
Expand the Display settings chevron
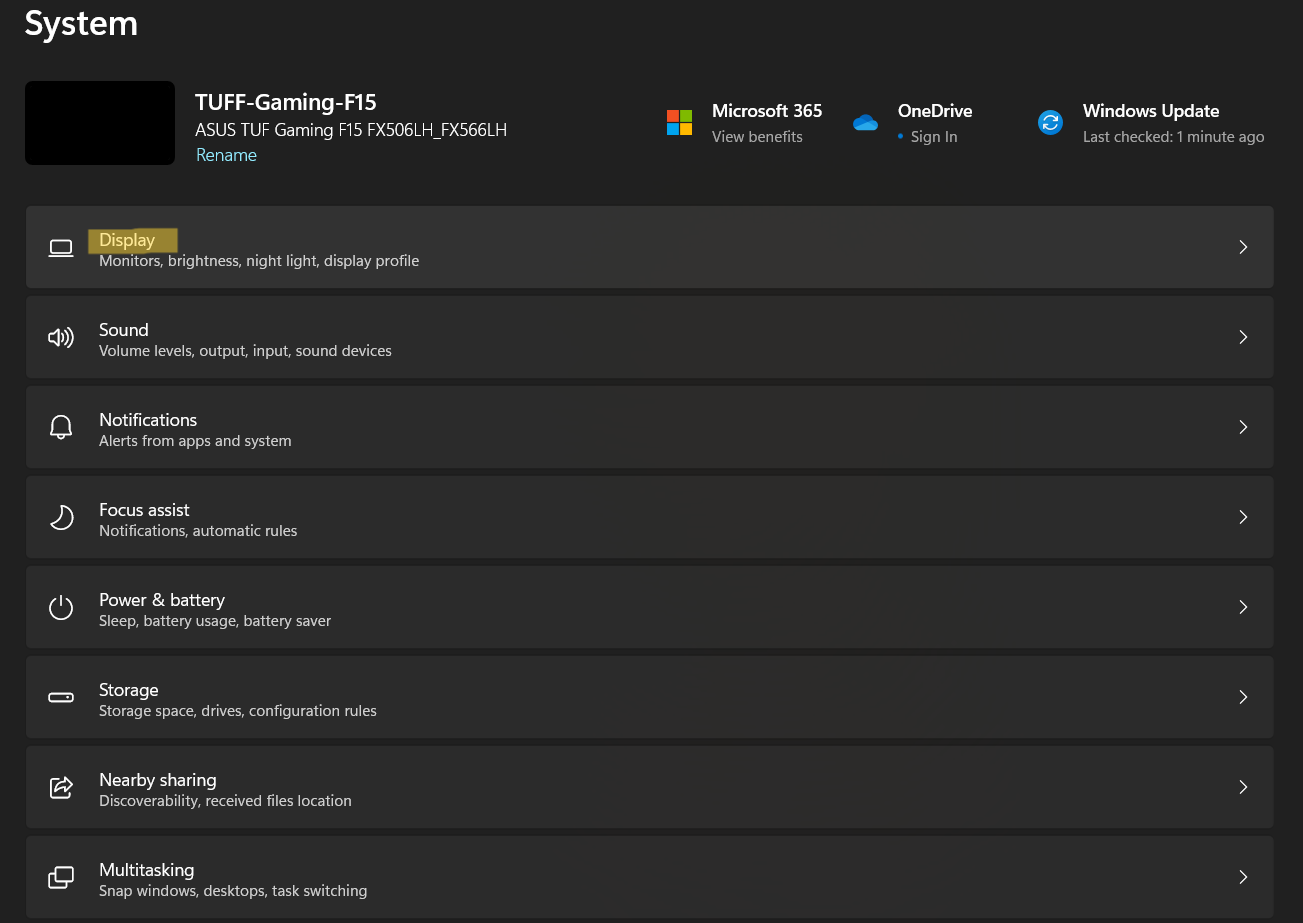pyautogui.click(x=1243, y=247)
